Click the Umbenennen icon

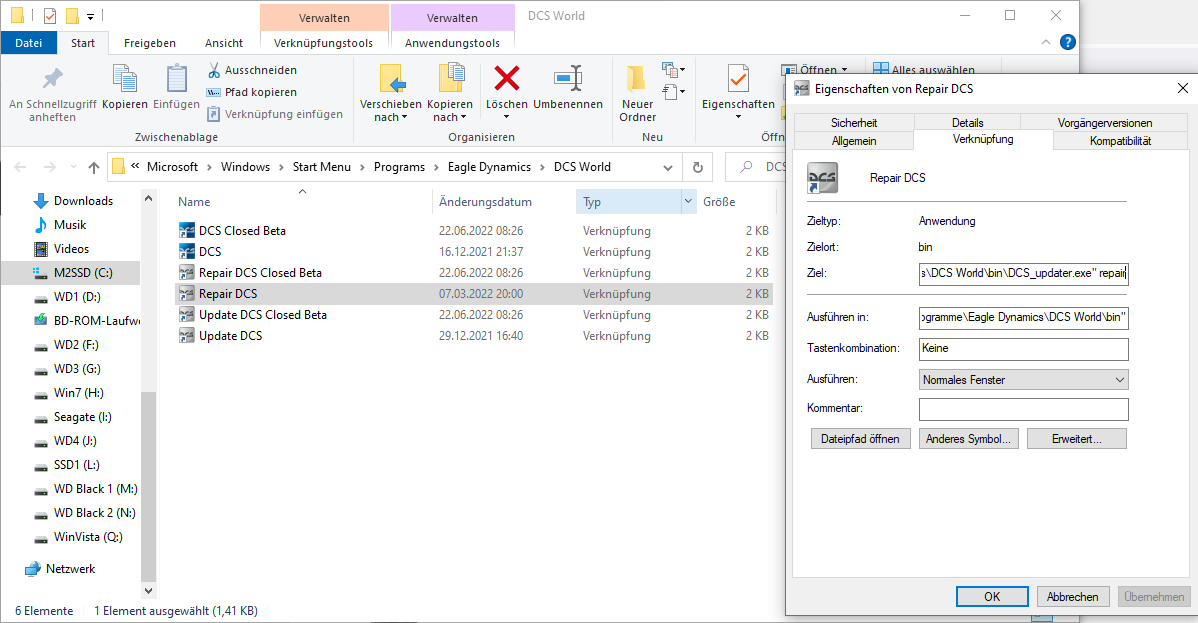click(568, 78)
